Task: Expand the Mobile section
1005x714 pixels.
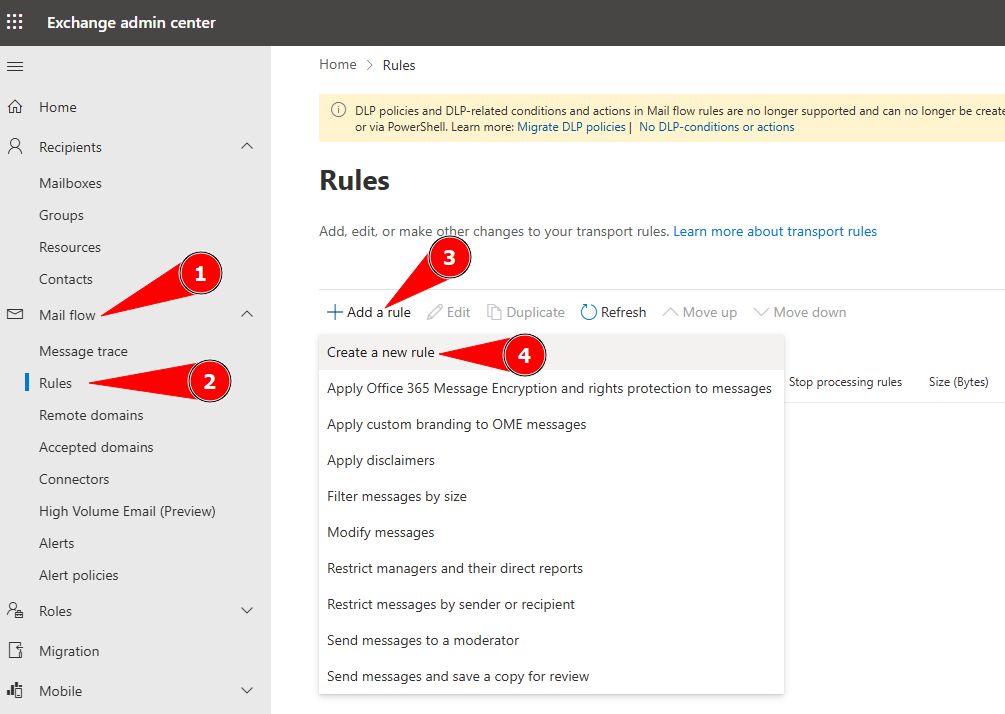Action: [x=247, y=690]
